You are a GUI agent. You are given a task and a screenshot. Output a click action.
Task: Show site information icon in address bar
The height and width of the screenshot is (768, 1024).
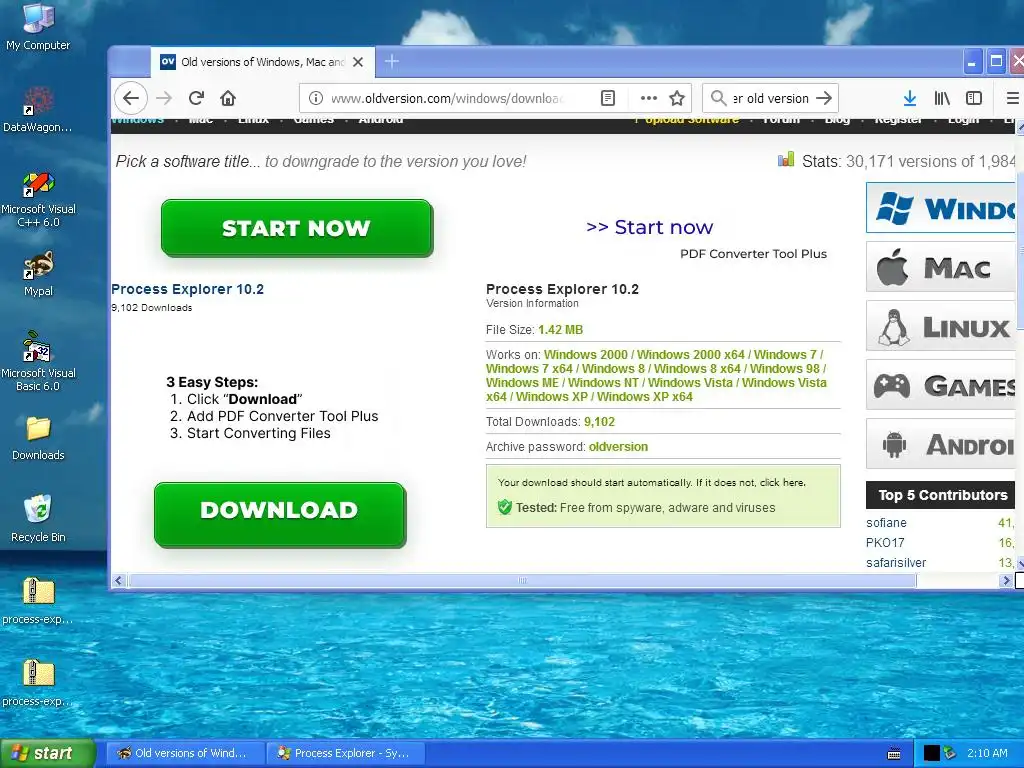coord(315,98)
